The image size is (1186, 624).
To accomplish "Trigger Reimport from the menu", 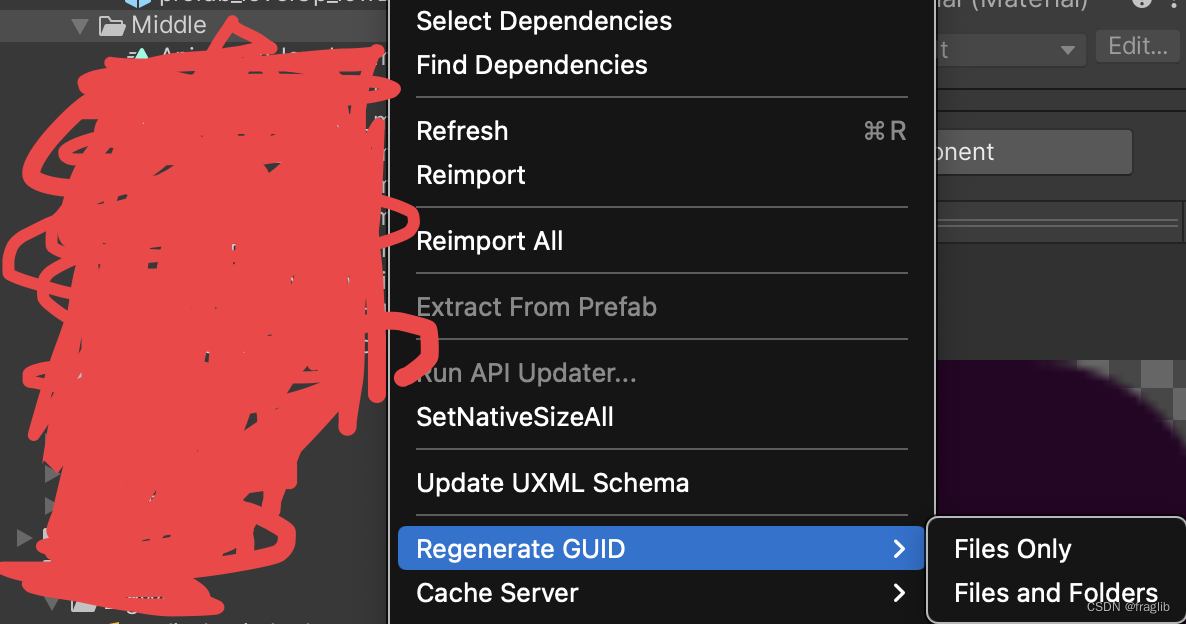I will (470, 174).
